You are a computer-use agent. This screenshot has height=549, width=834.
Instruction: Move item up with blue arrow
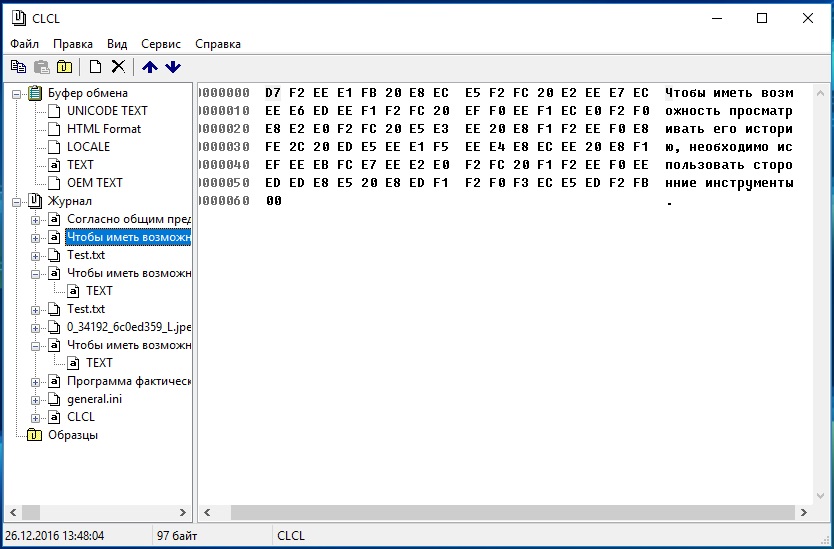pyautogui.click(x=150, y=67)
